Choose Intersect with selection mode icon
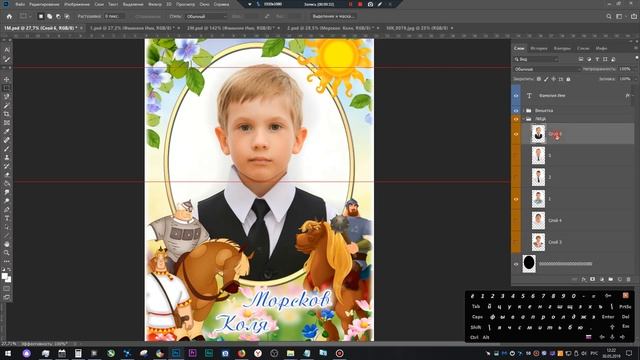The width and height of the screenshot is (640, 360). (67, 16)
